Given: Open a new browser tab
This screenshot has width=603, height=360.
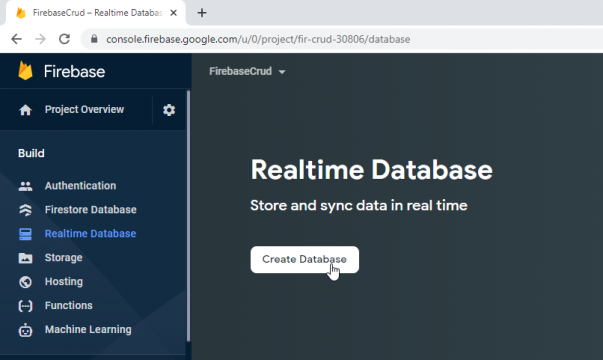Looking at the screenshot, I should pos(202,13).
